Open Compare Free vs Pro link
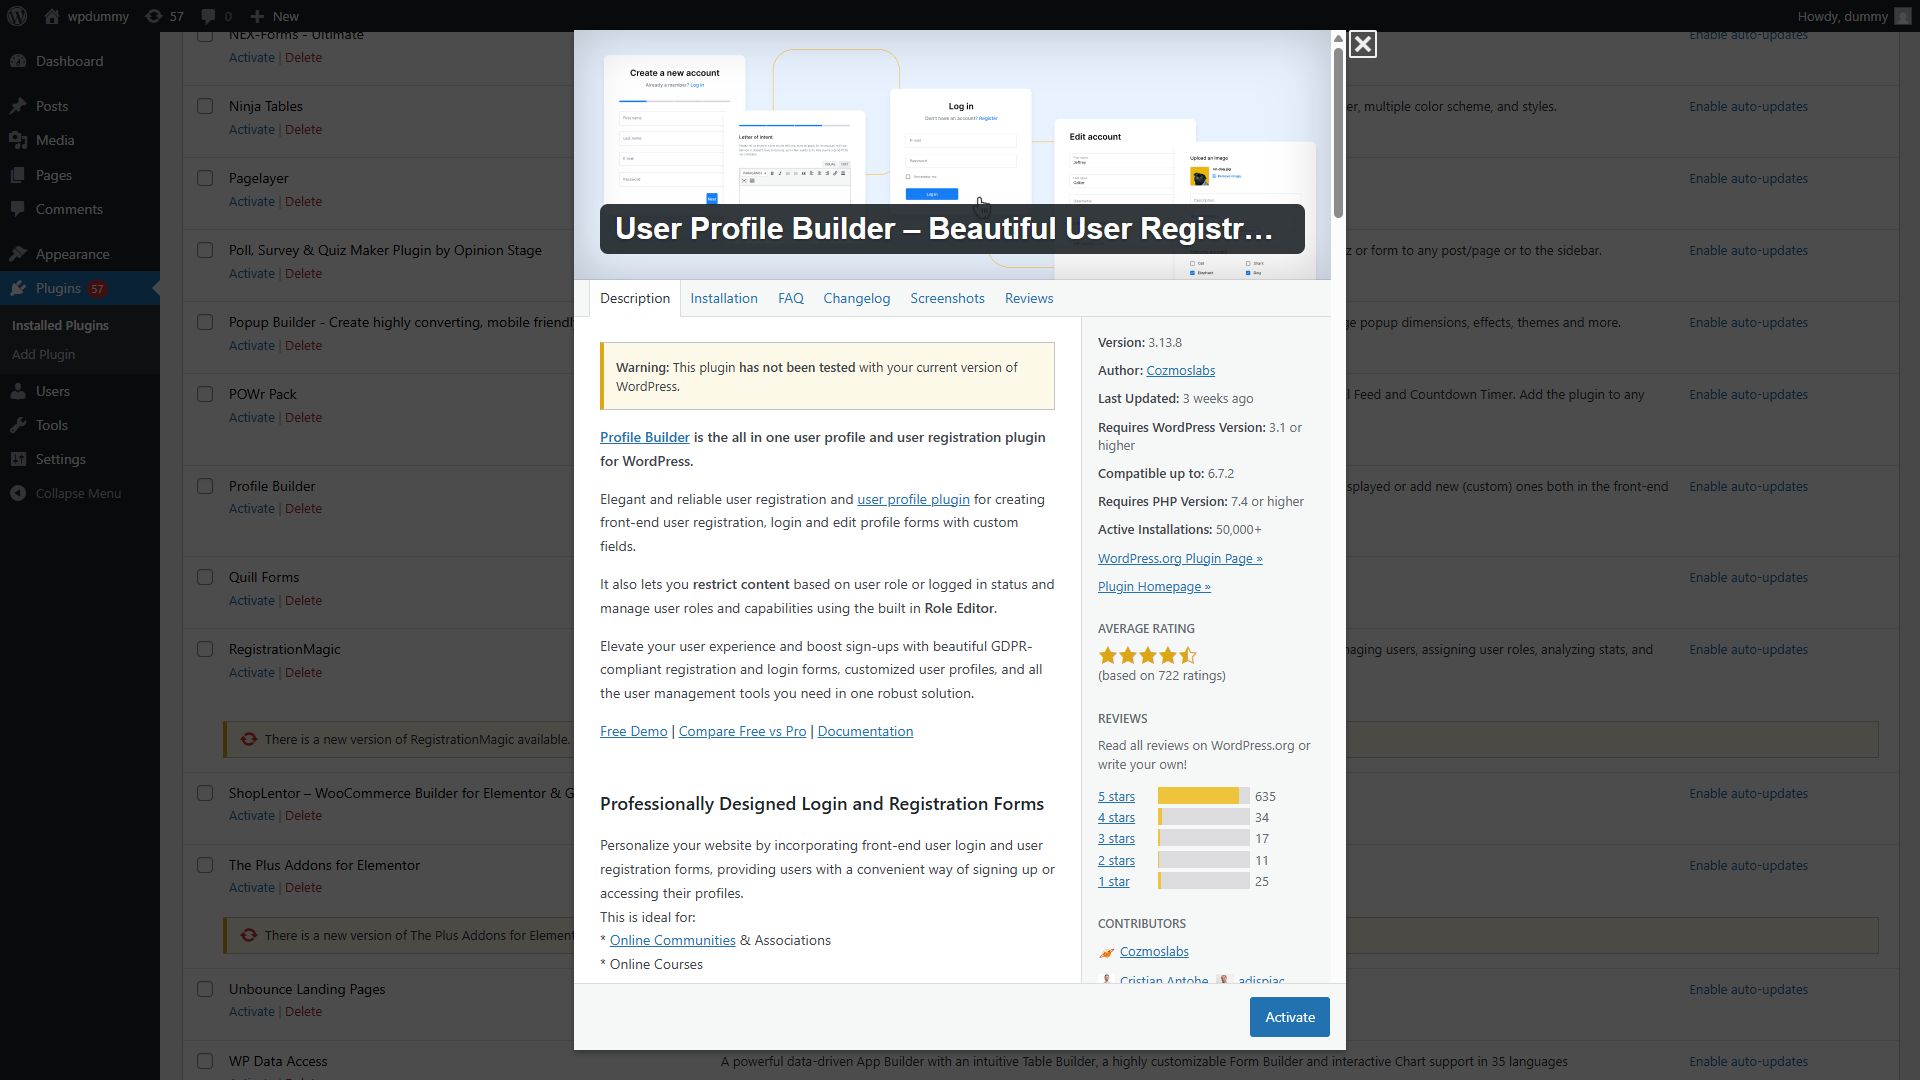The image size is (1920, 1080). coord(742,731)
